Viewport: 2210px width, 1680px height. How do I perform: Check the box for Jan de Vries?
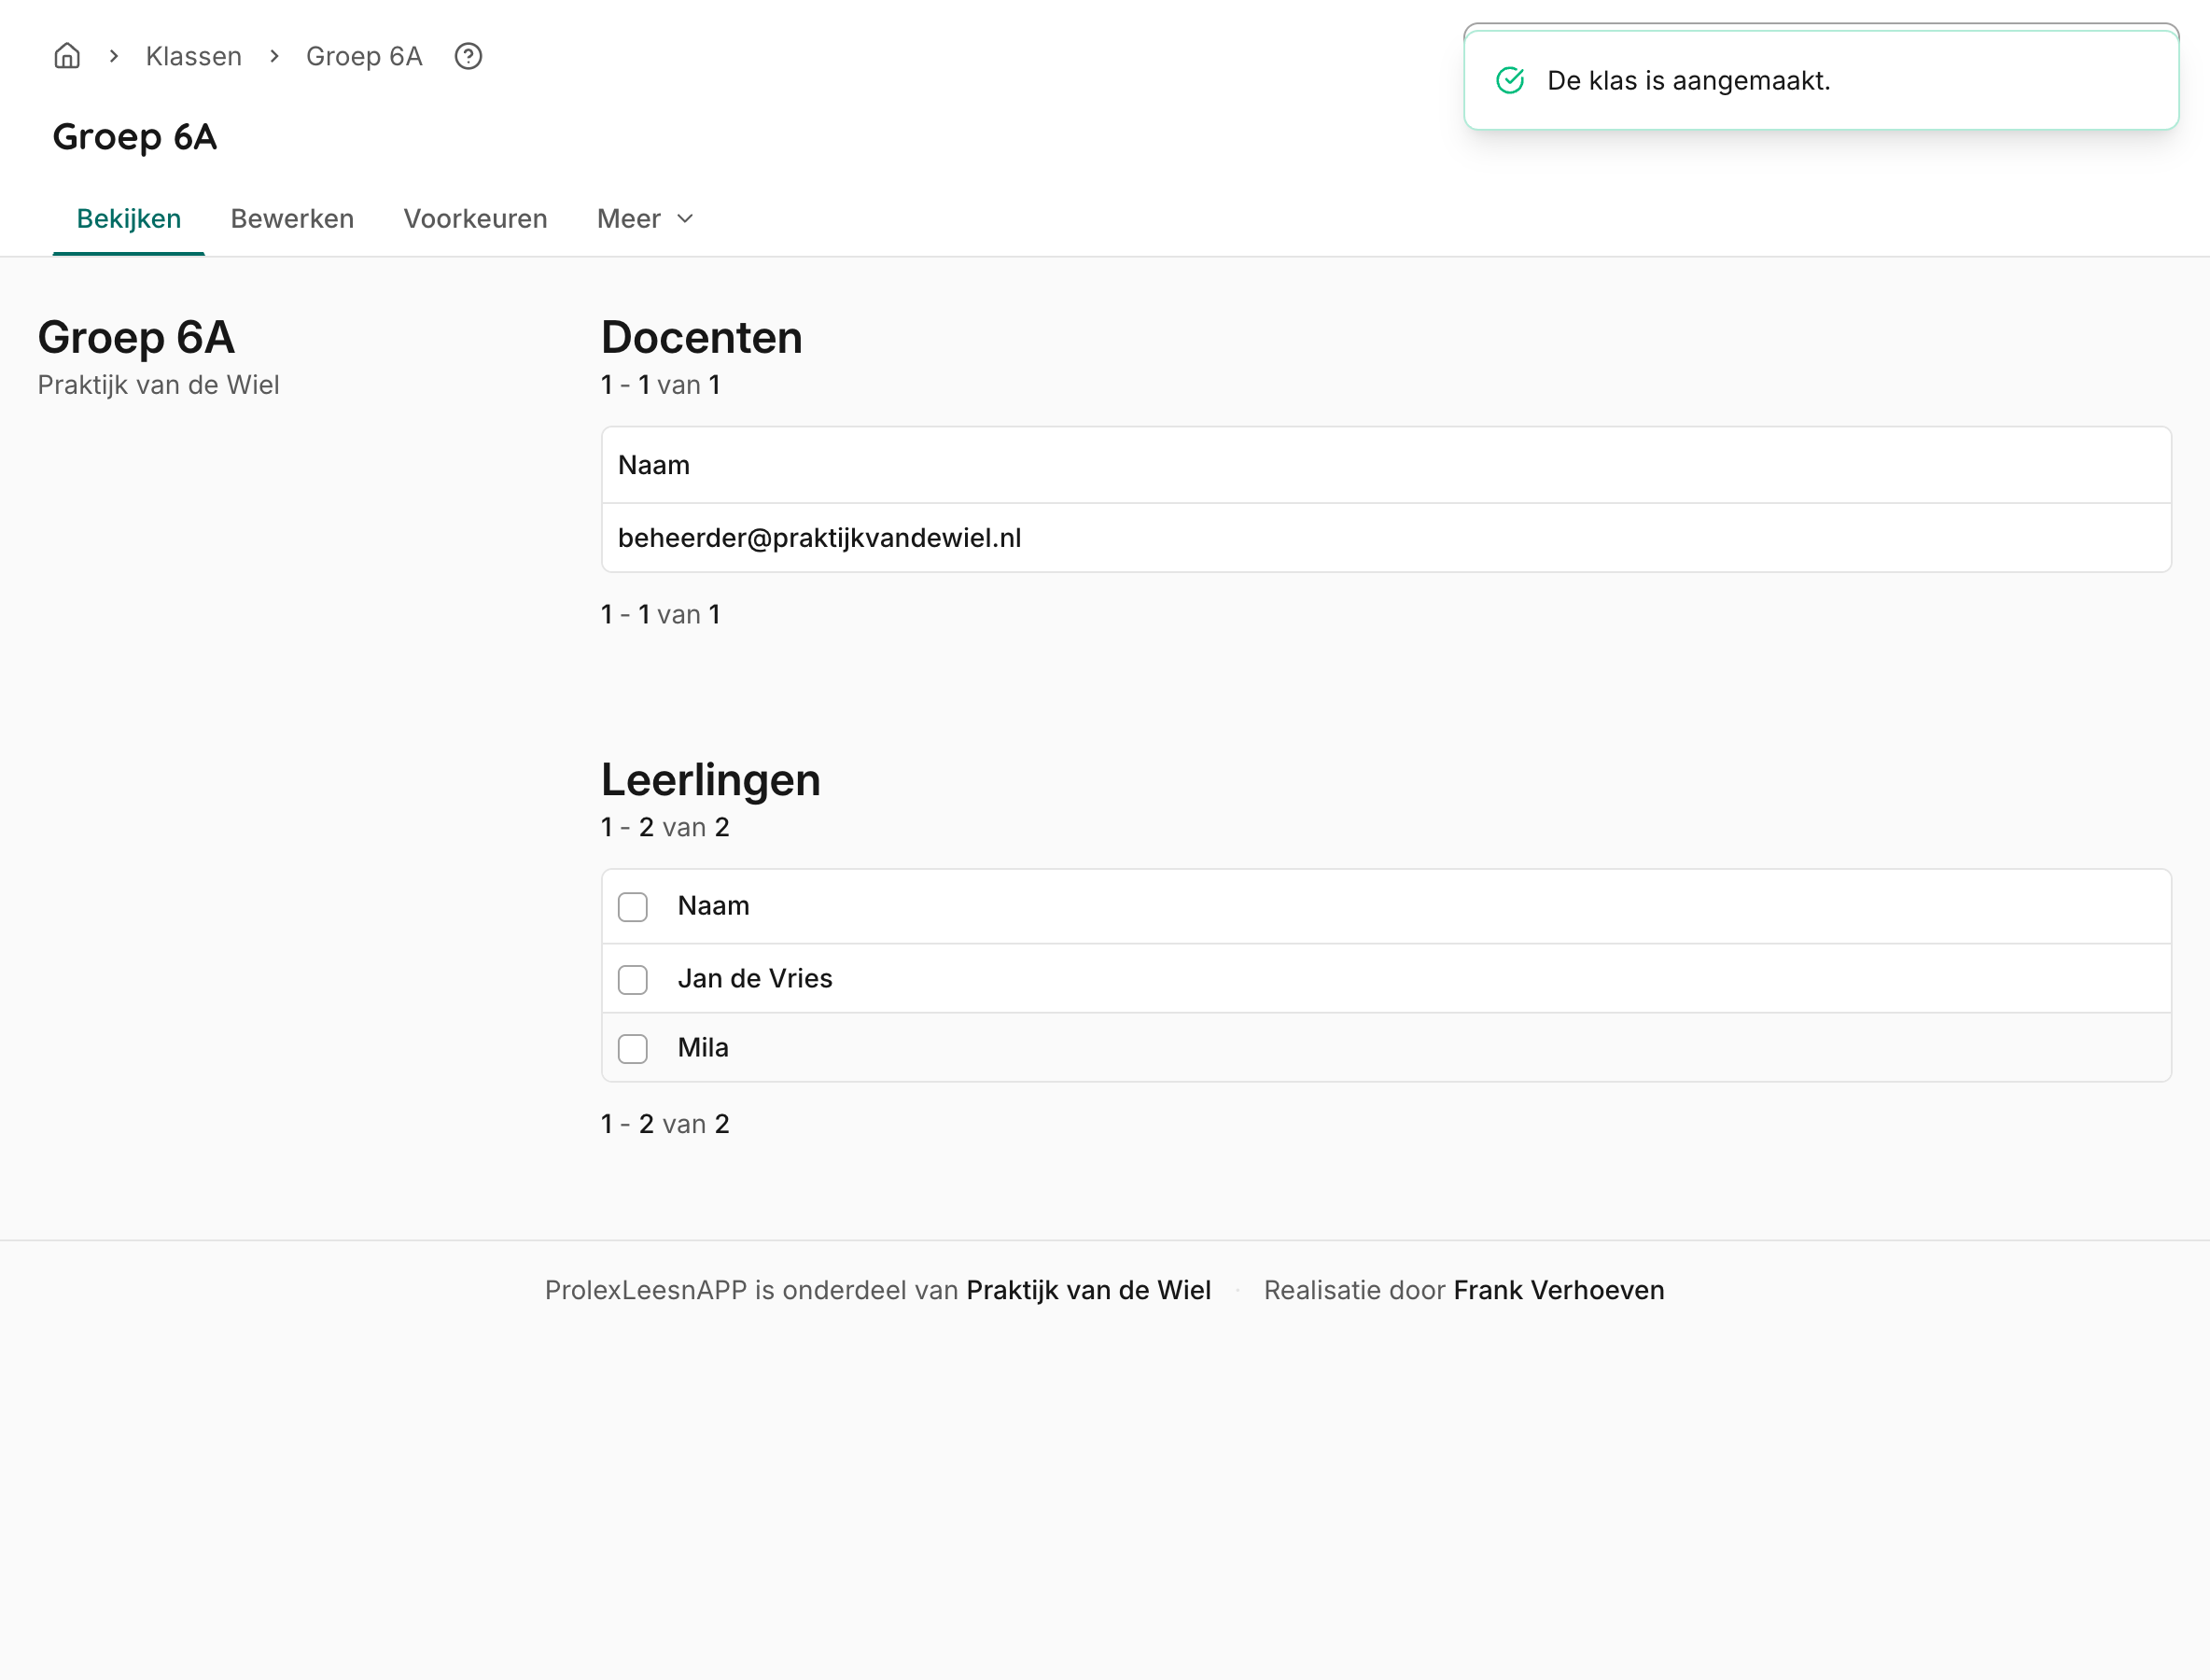coord(633,979)
